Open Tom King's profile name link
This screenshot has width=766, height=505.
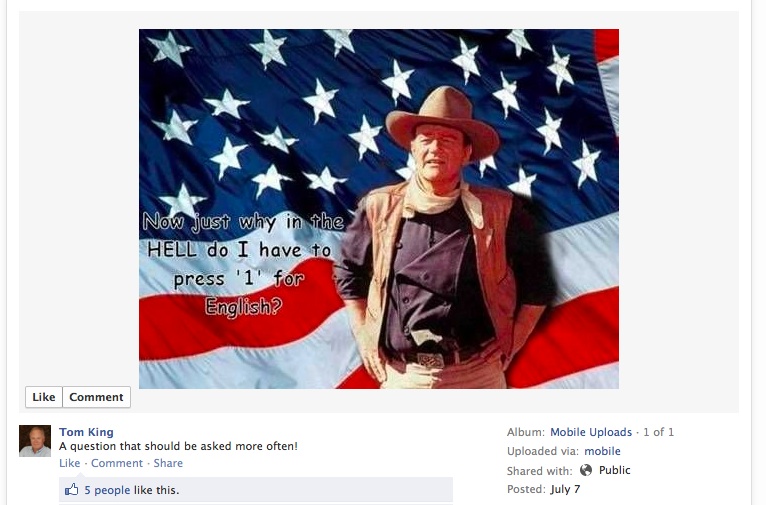click(x=86, y=432)
